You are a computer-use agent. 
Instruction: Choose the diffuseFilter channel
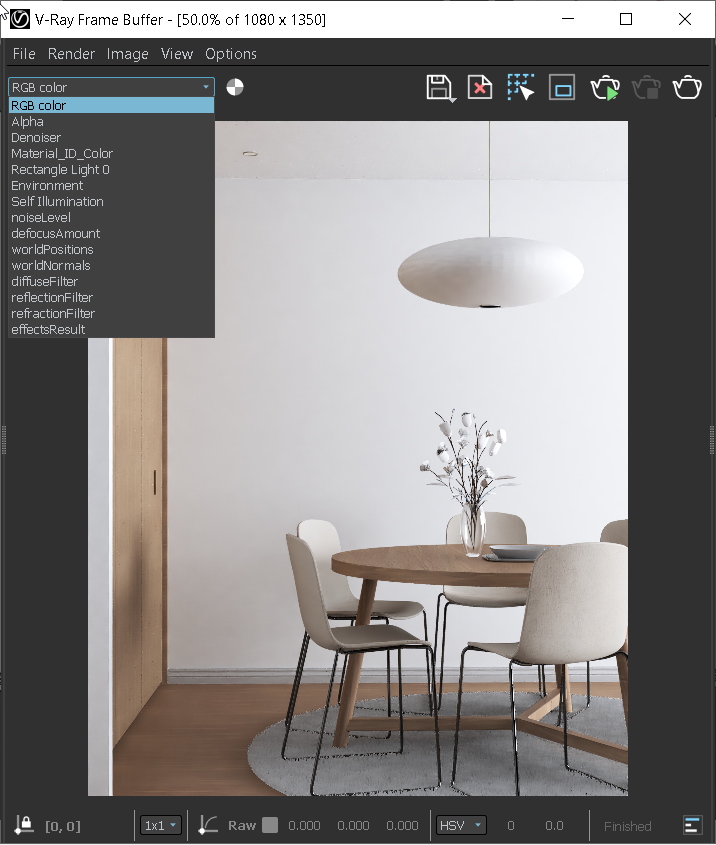point(112,281)
